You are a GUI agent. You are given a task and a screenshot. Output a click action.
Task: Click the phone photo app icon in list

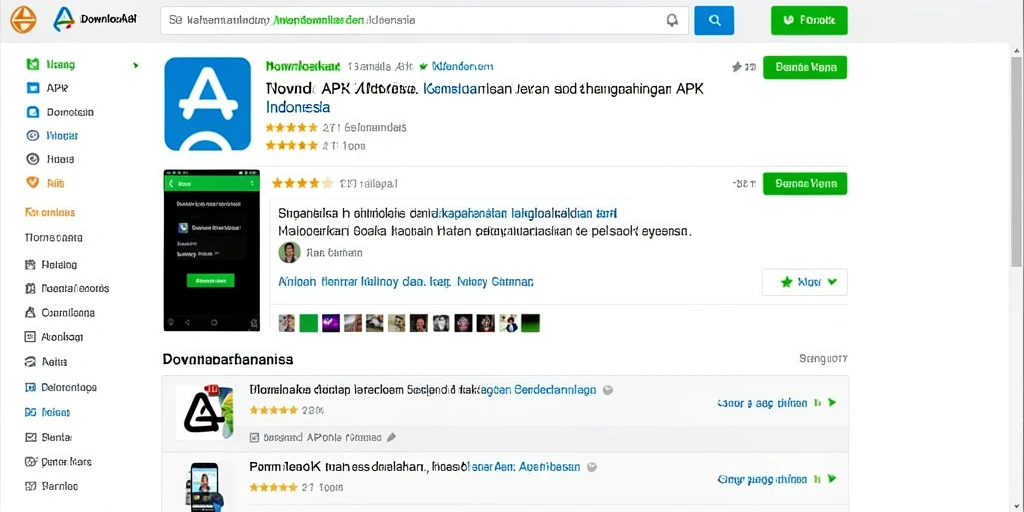click(205, 487)
